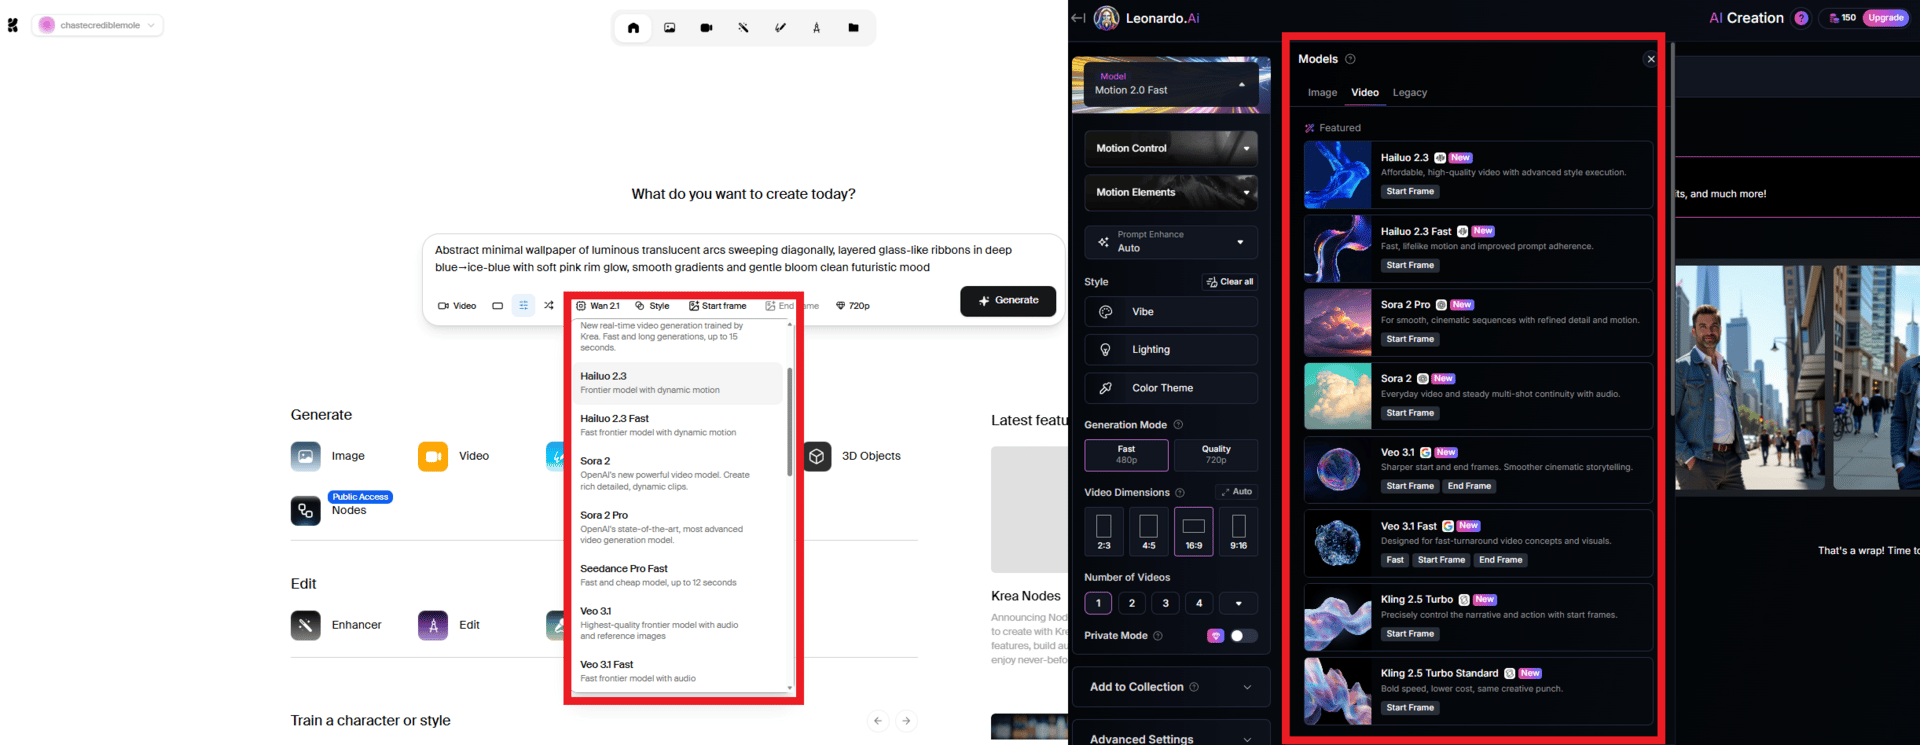Image resolution: width=1920 pixels, height=745 pixels.
Task: Click the Krea logo icon
Action: point(13,25)
